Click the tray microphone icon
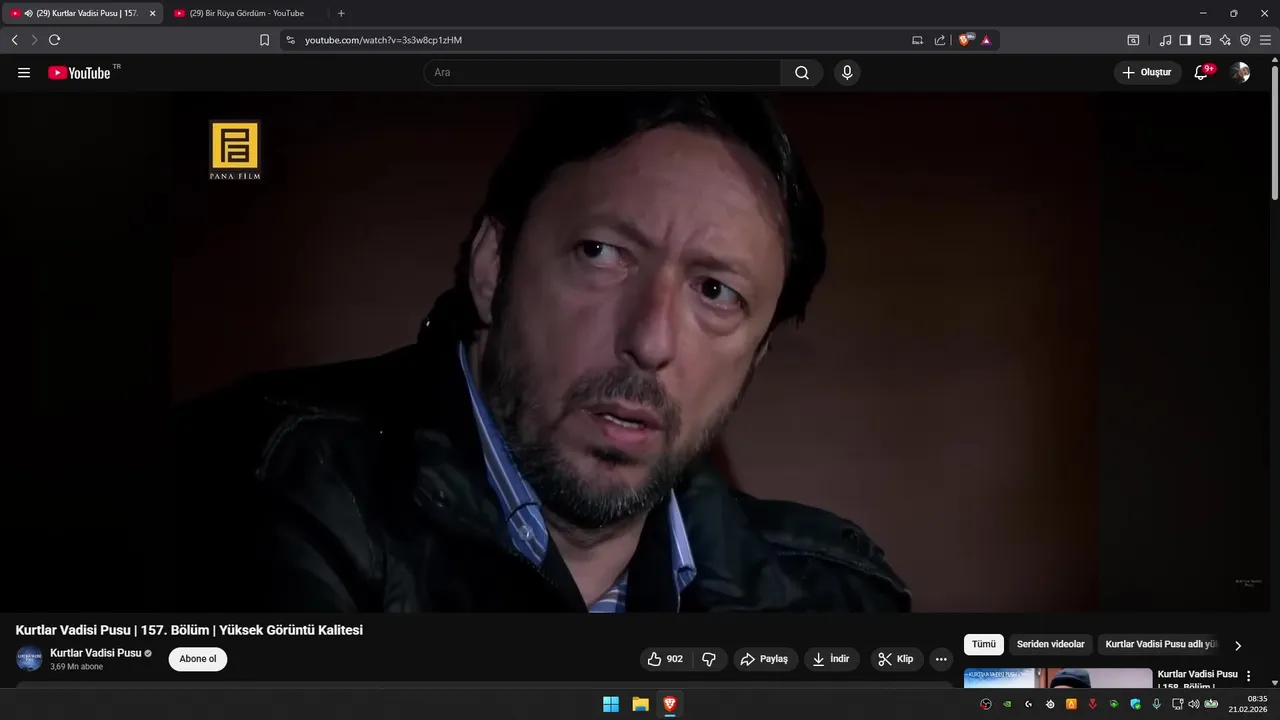 pyautogui.click(x=1156, y=704)
